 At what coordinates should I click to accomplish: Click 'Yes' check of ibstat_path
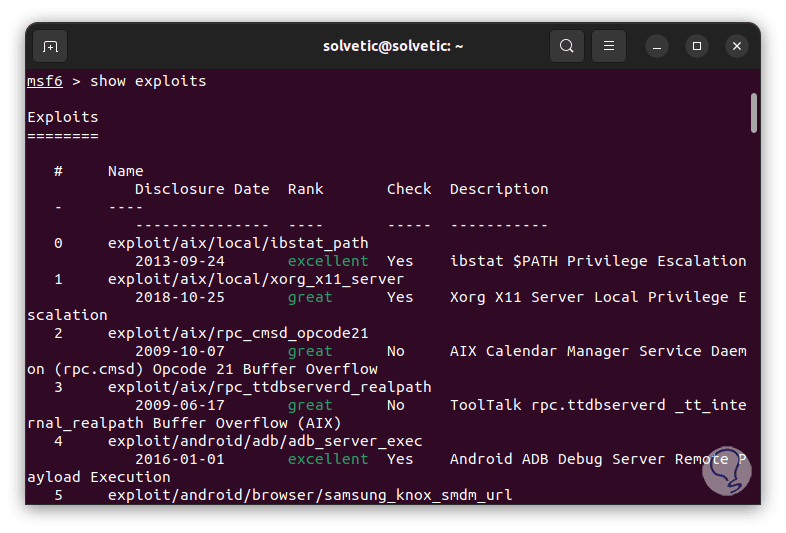tap(400, 262)
